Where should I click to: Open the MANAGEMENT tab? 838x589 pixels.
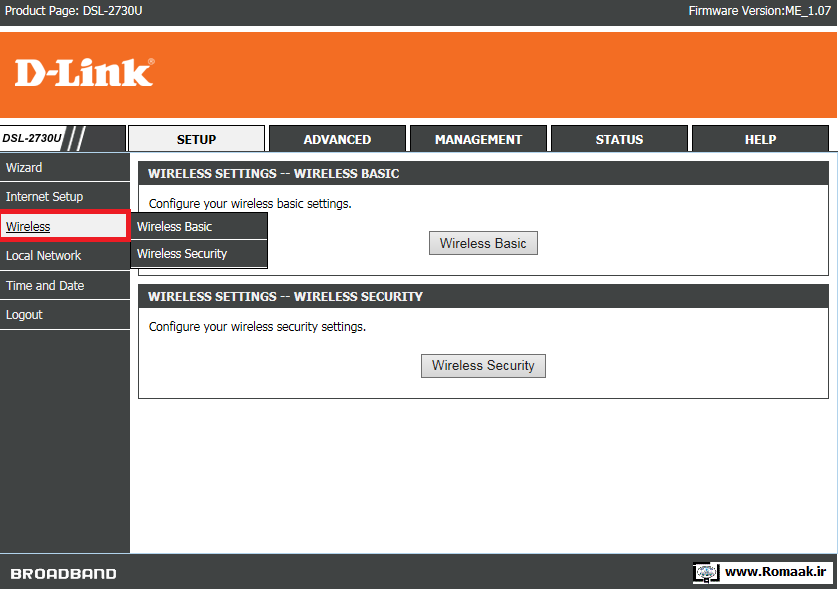coord(478,139)
